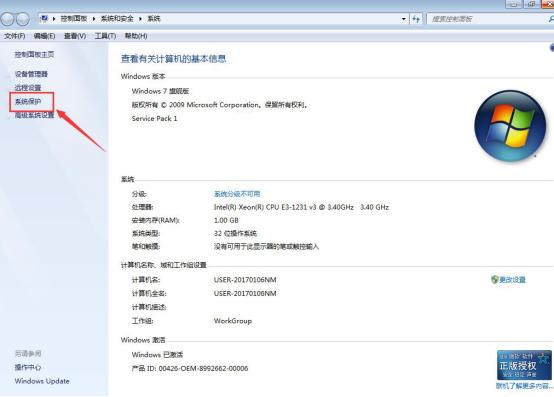The image size is (554, 397).
Task: Click USER-20170106NM beside 计算机名
Action: pyautogui.click(x=245, y=280)
